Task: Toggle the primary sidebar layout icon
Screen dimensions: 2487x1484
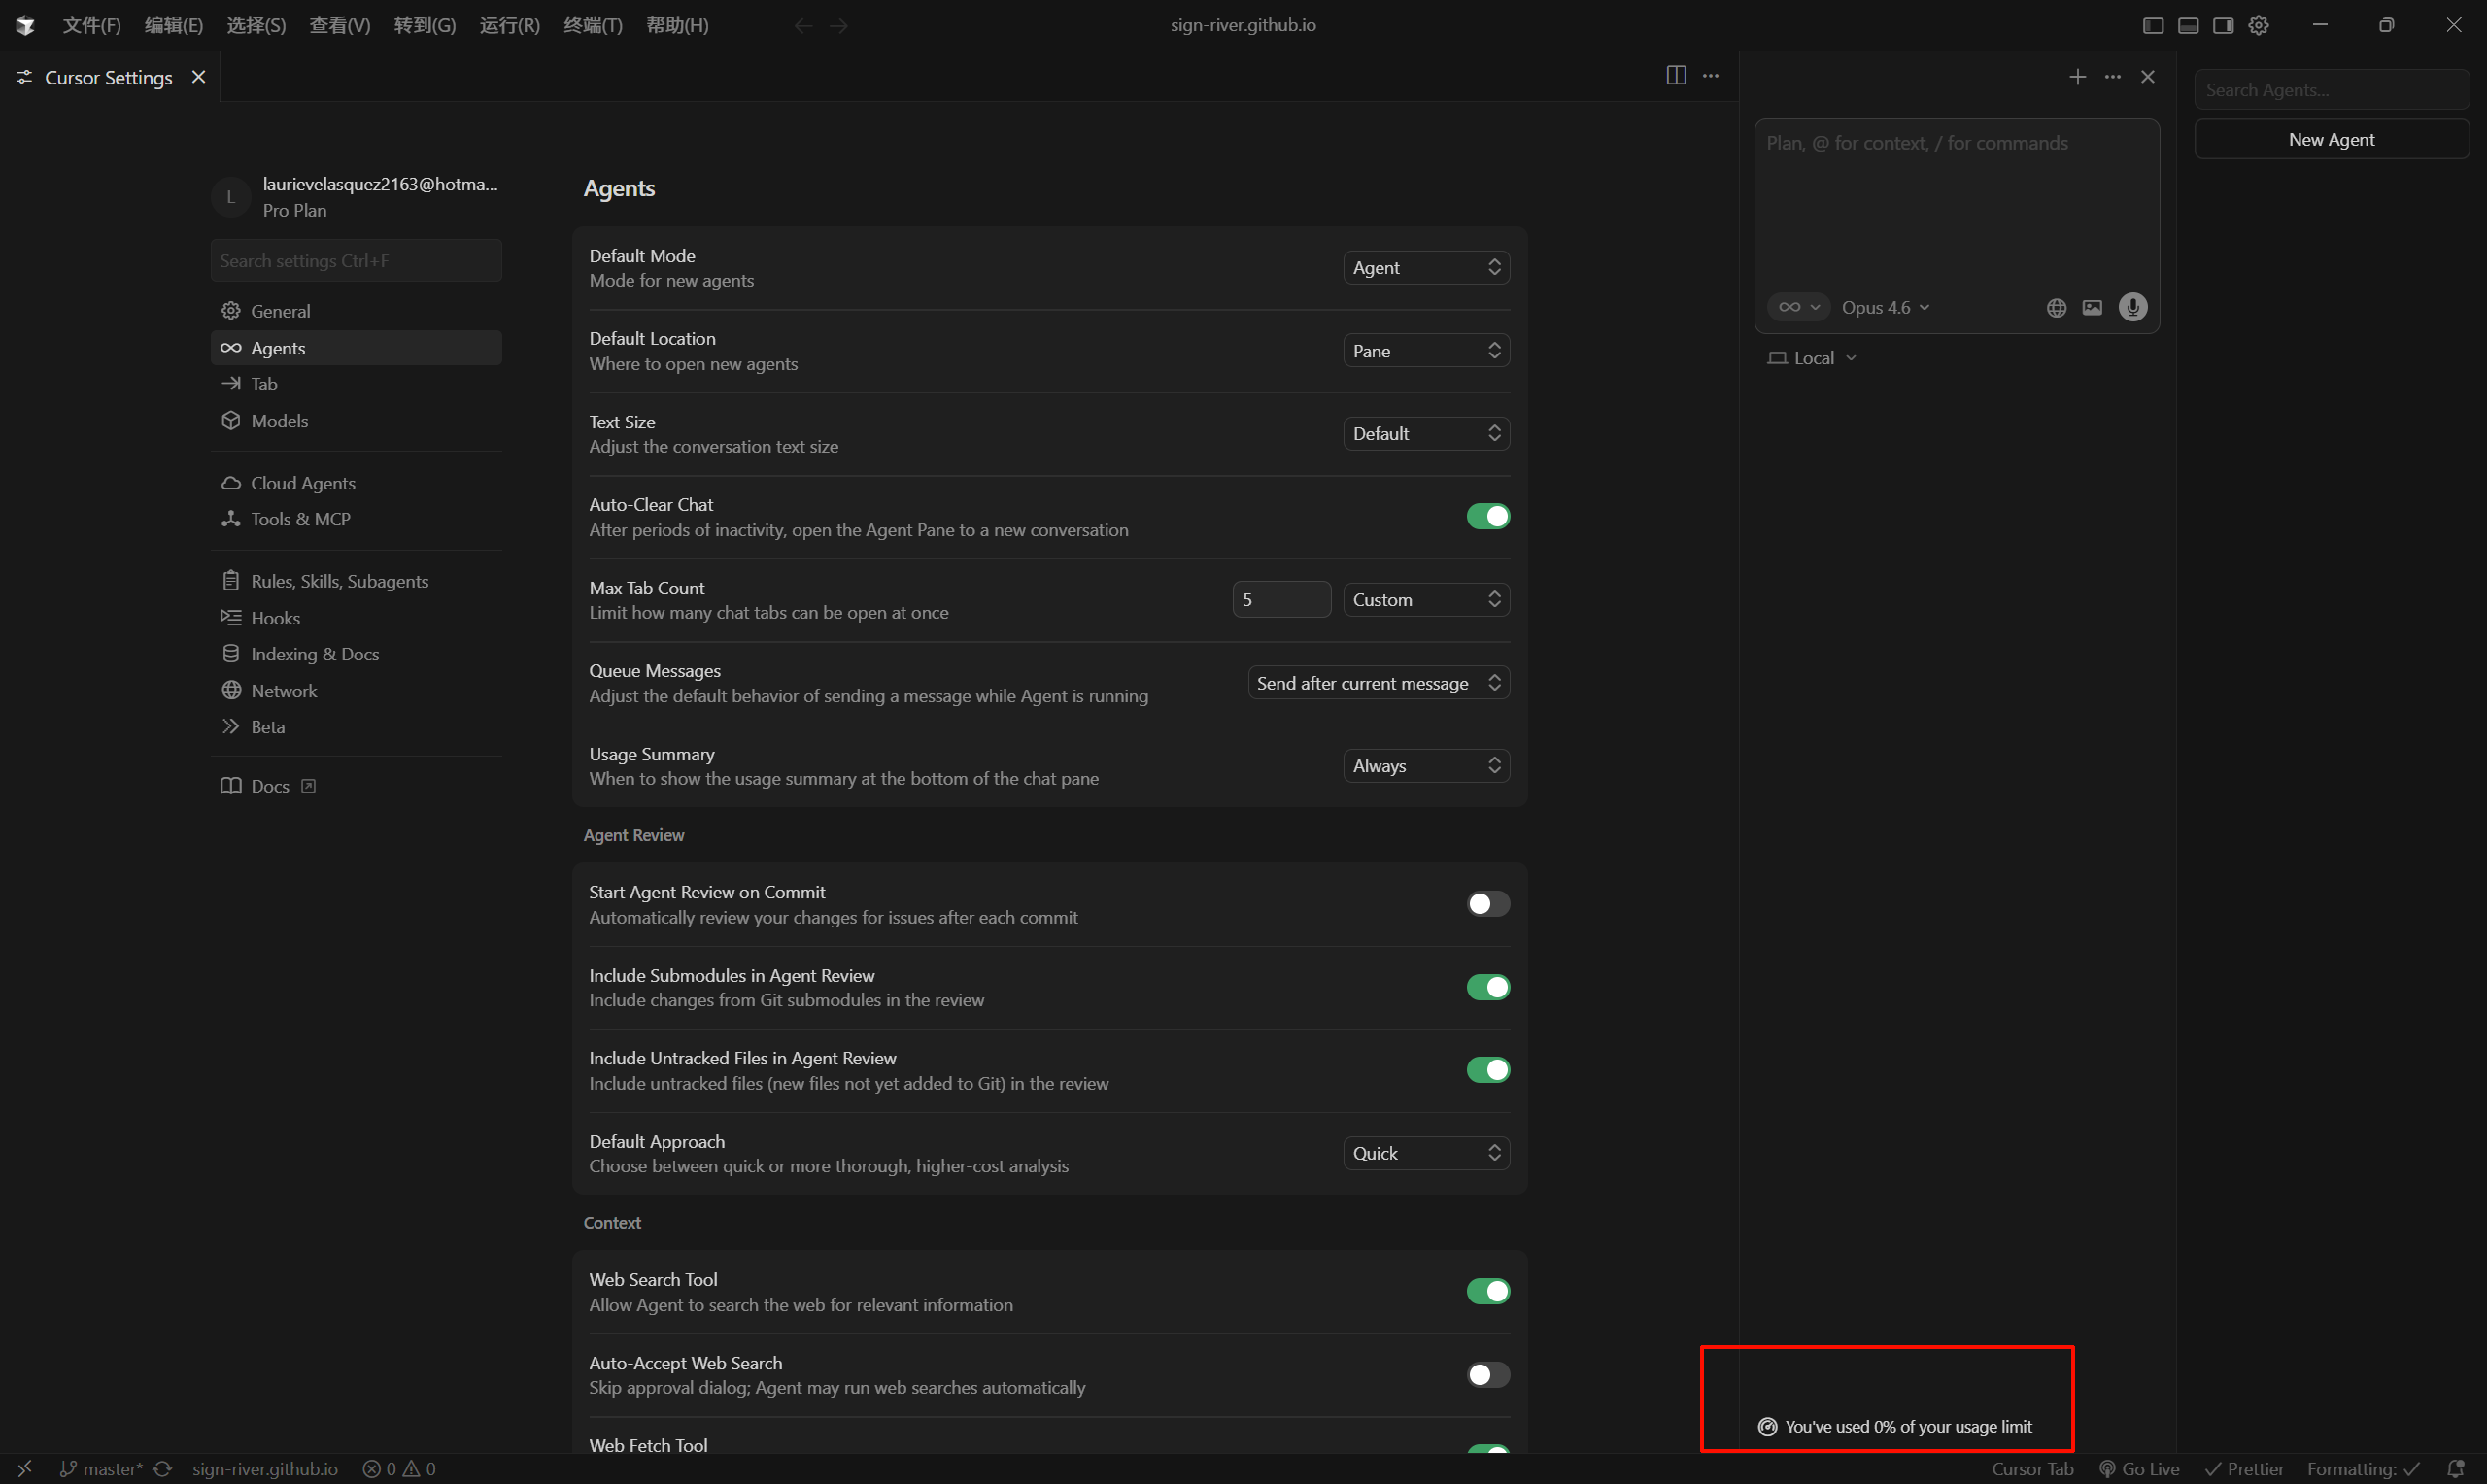Action: click(2153, 25)
